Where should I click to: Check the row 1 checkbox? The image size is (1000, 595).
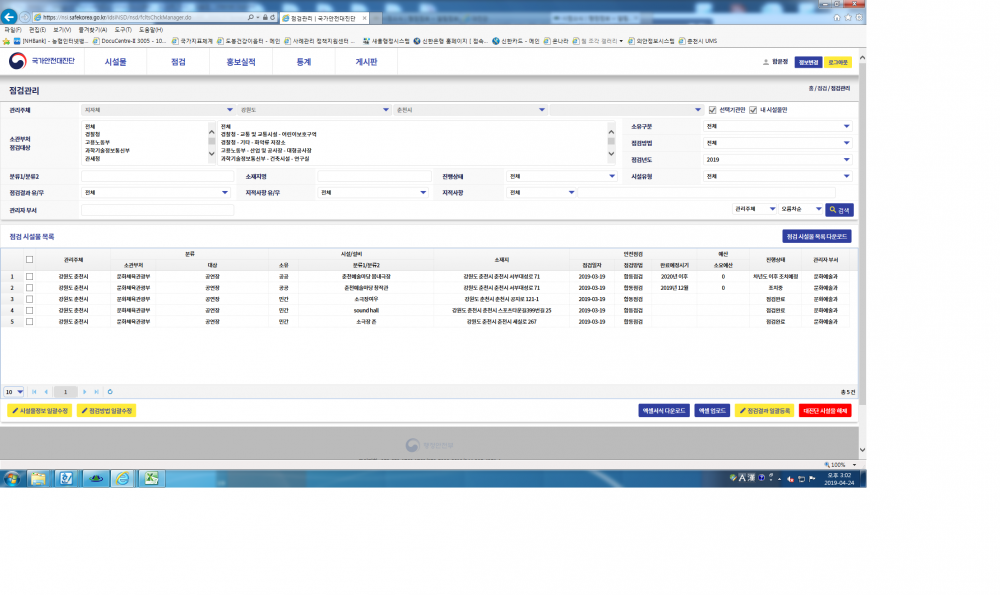pyautogui.click(x=29, y=277)
